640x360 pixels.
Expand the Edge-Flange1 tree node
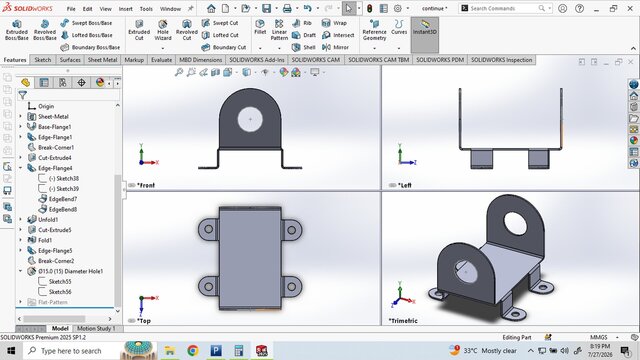pos(20,137)
